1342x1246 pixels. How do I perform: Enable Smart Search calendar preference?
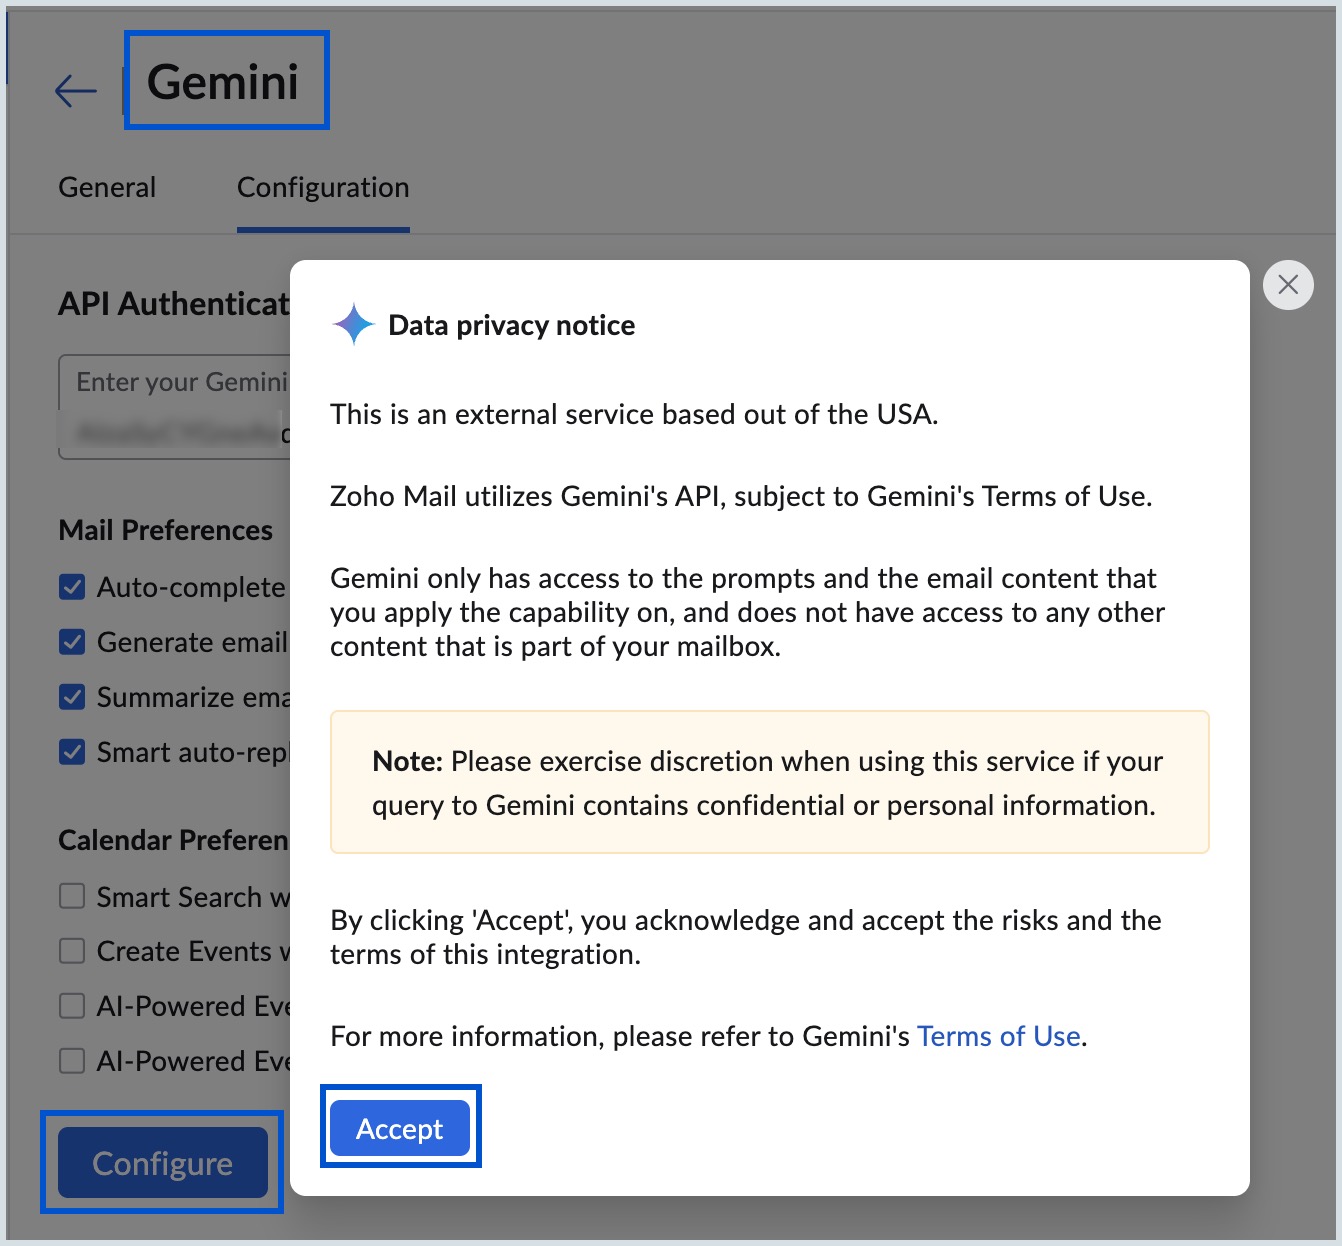click(x=71, y=896)
